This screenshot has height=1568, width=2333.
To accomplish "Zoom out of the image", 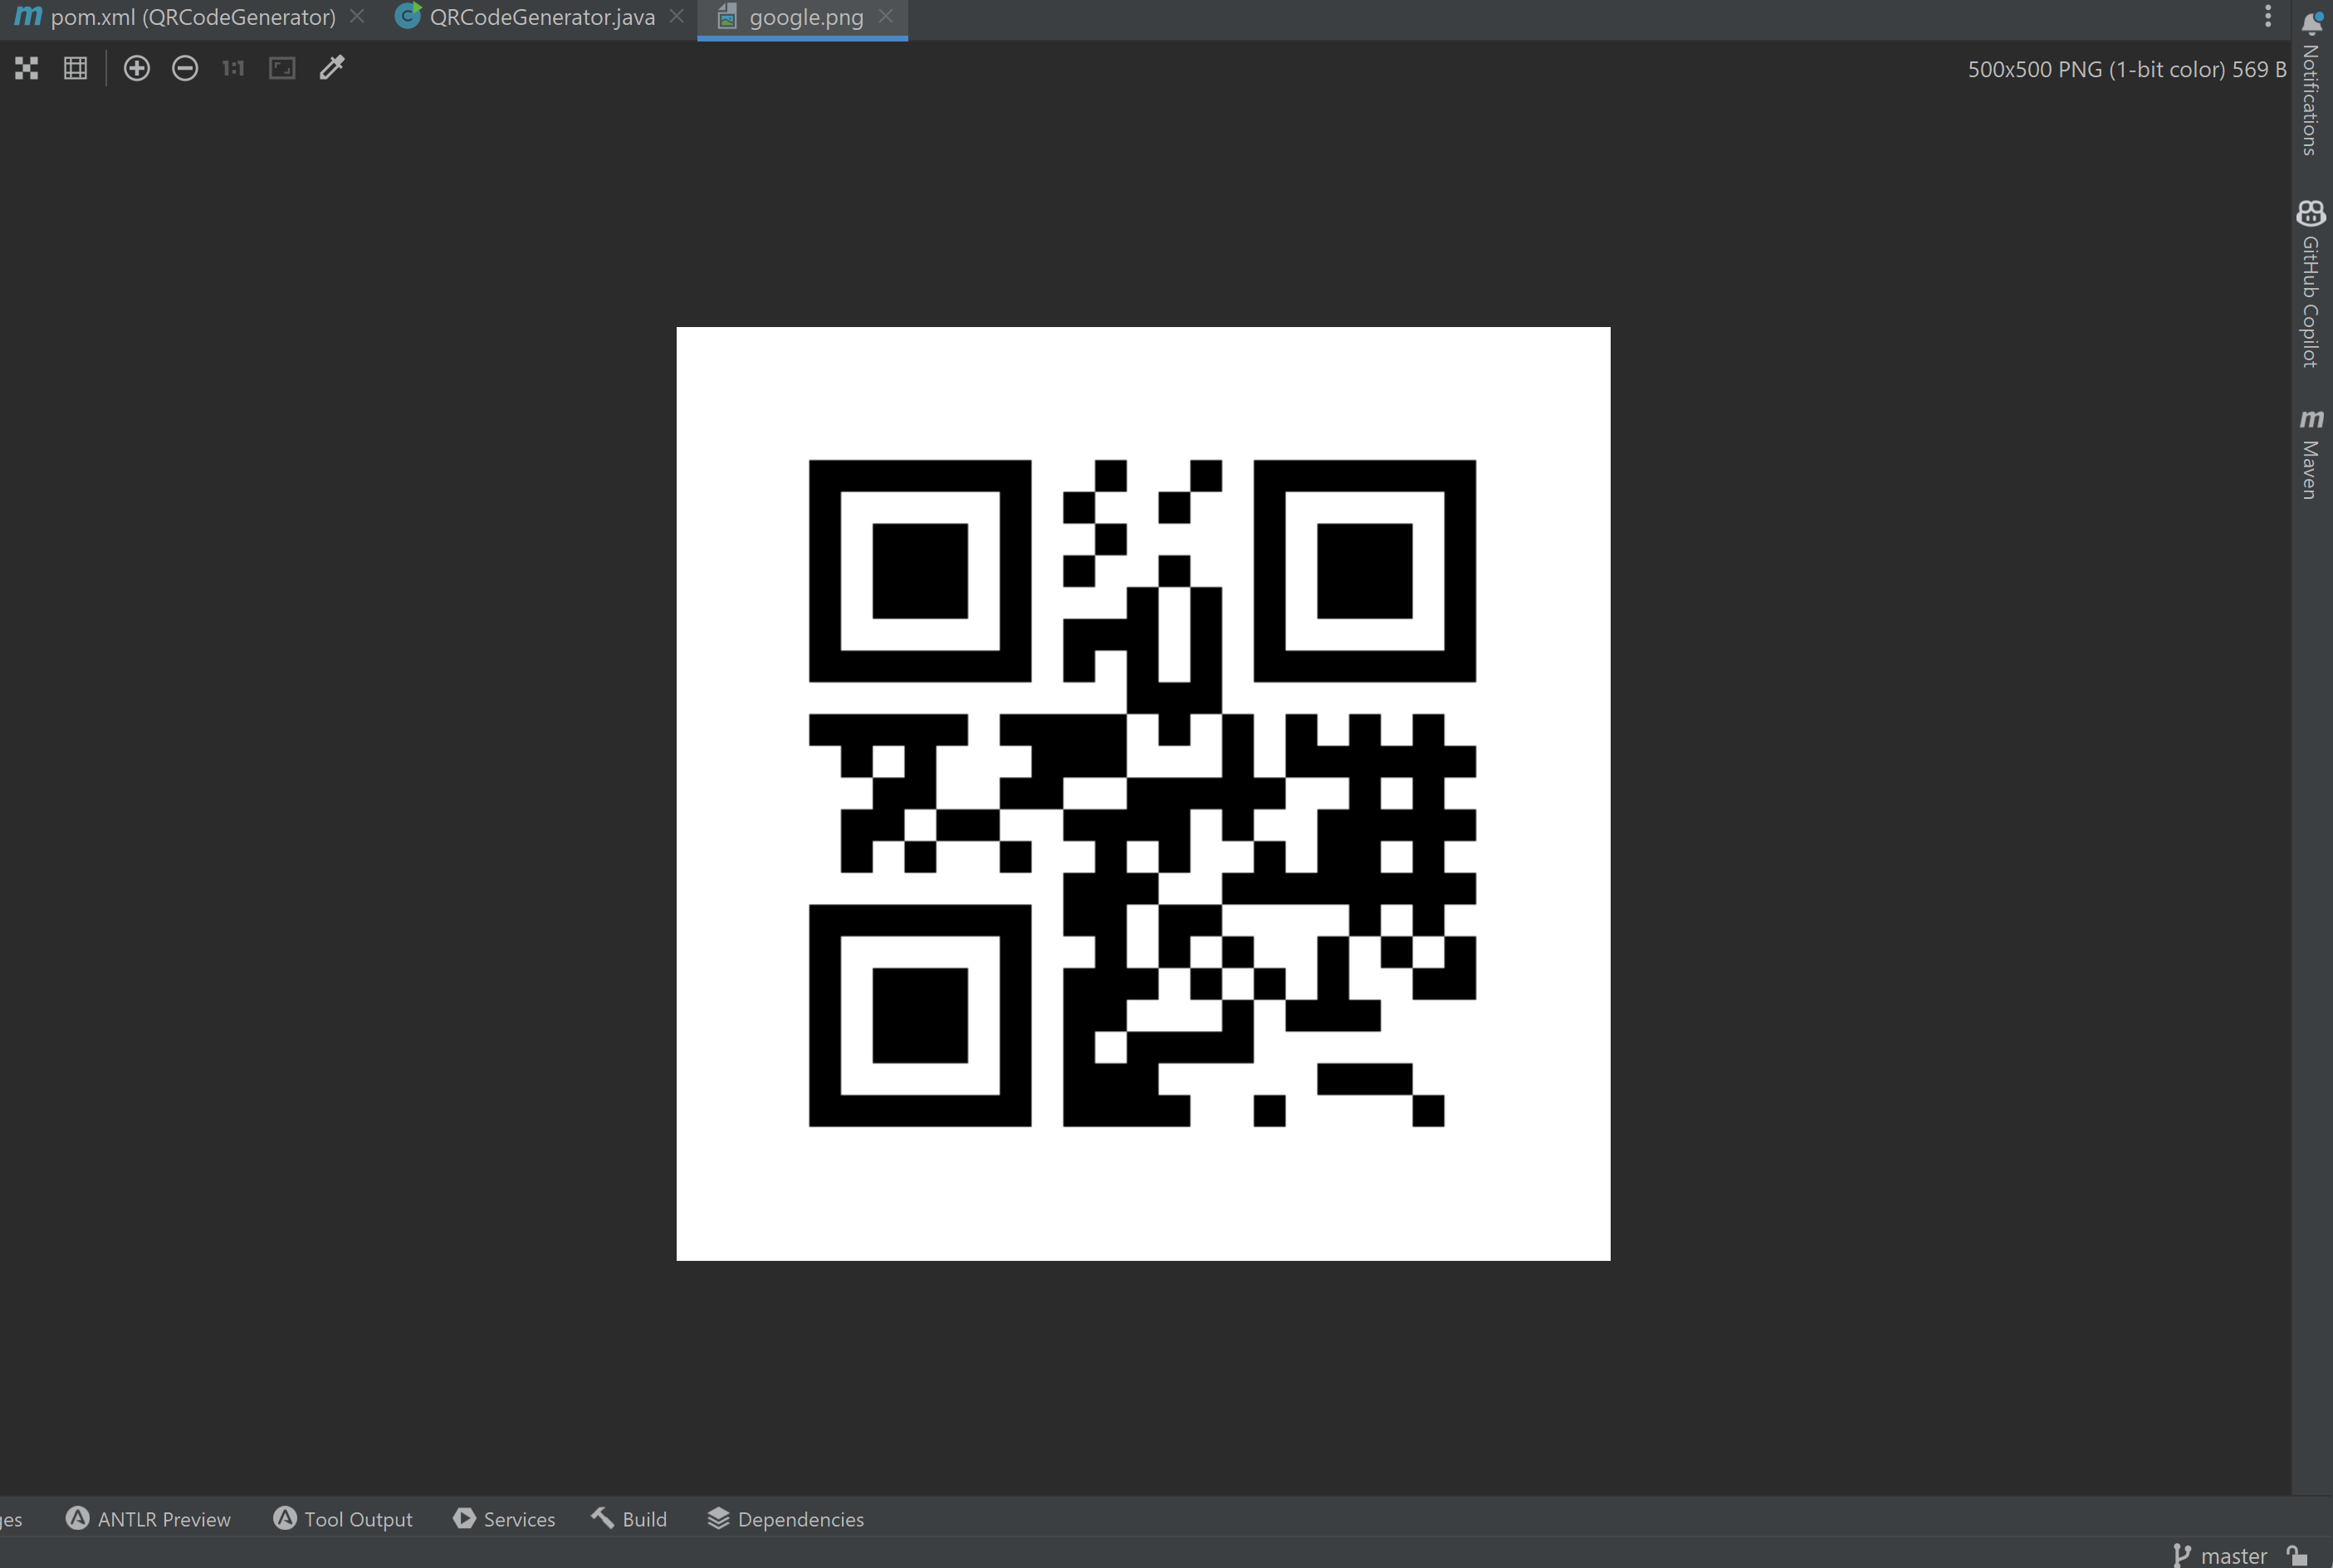I will click(x=185, y=68).
